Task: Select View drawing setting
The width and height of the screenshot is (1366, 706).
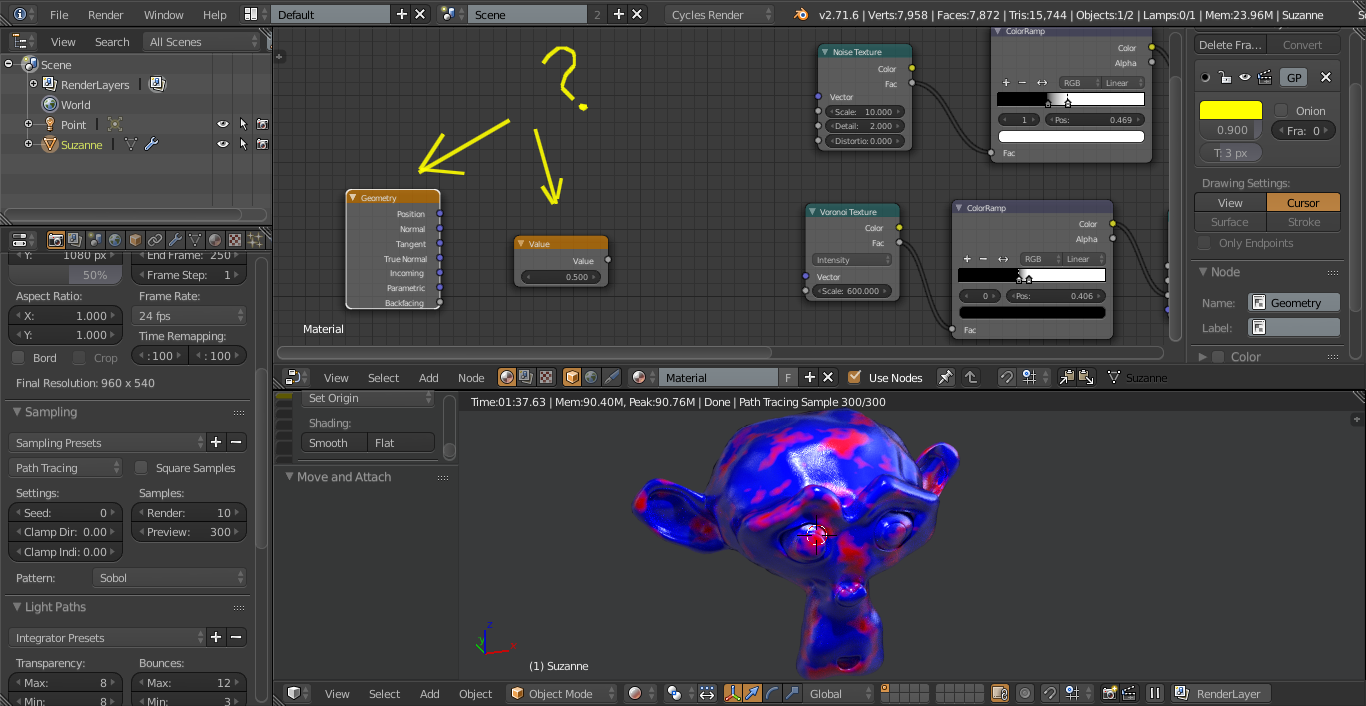Action: pos(1230,202)
